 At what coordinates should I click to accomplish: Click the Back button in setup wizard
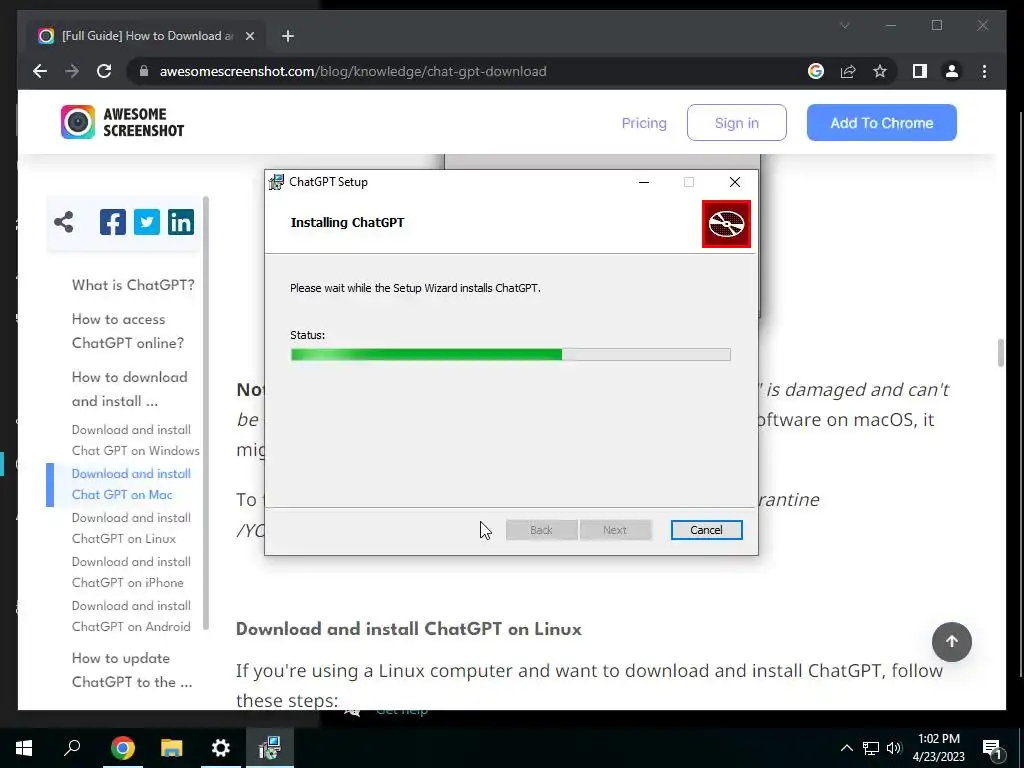click(541, 530)
